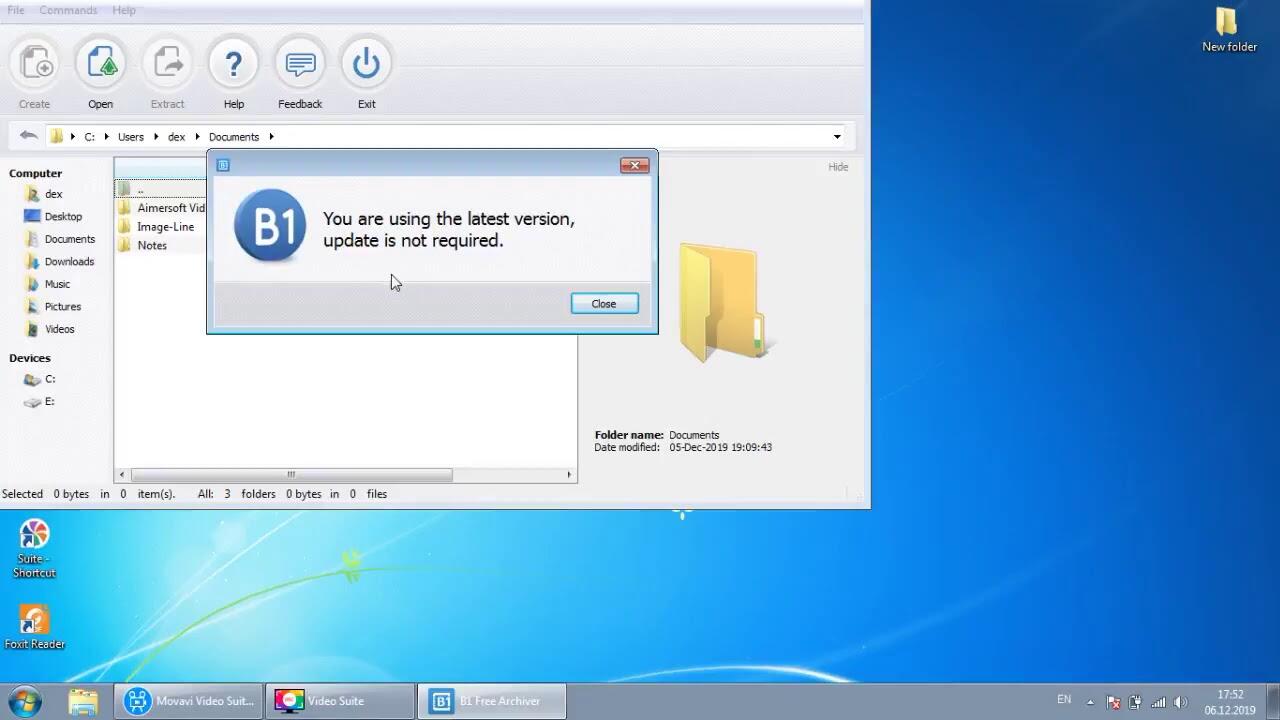
Task: Click the Extract toolbar icon
Action: point(167,64)
